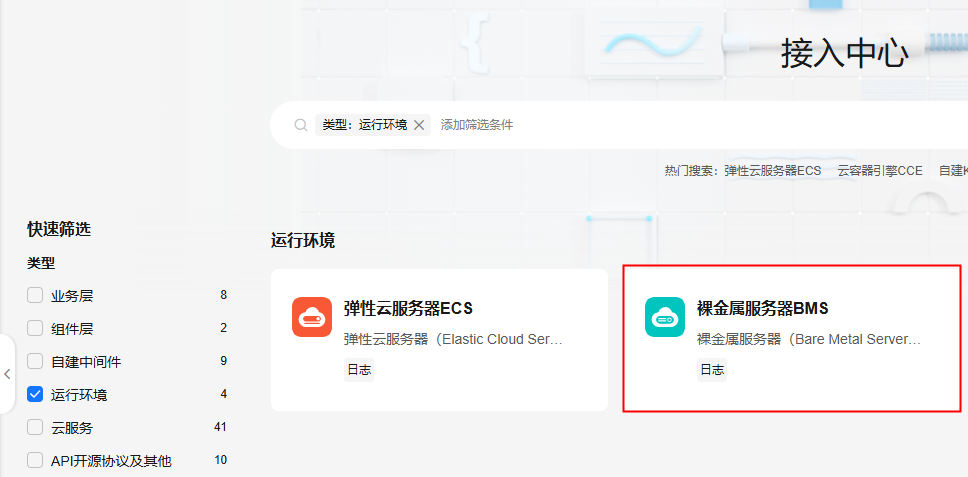Open the 弹性云服务器ECS orange icon
Image resolution: width=968 pixels, height=477 pixels.
312,317
